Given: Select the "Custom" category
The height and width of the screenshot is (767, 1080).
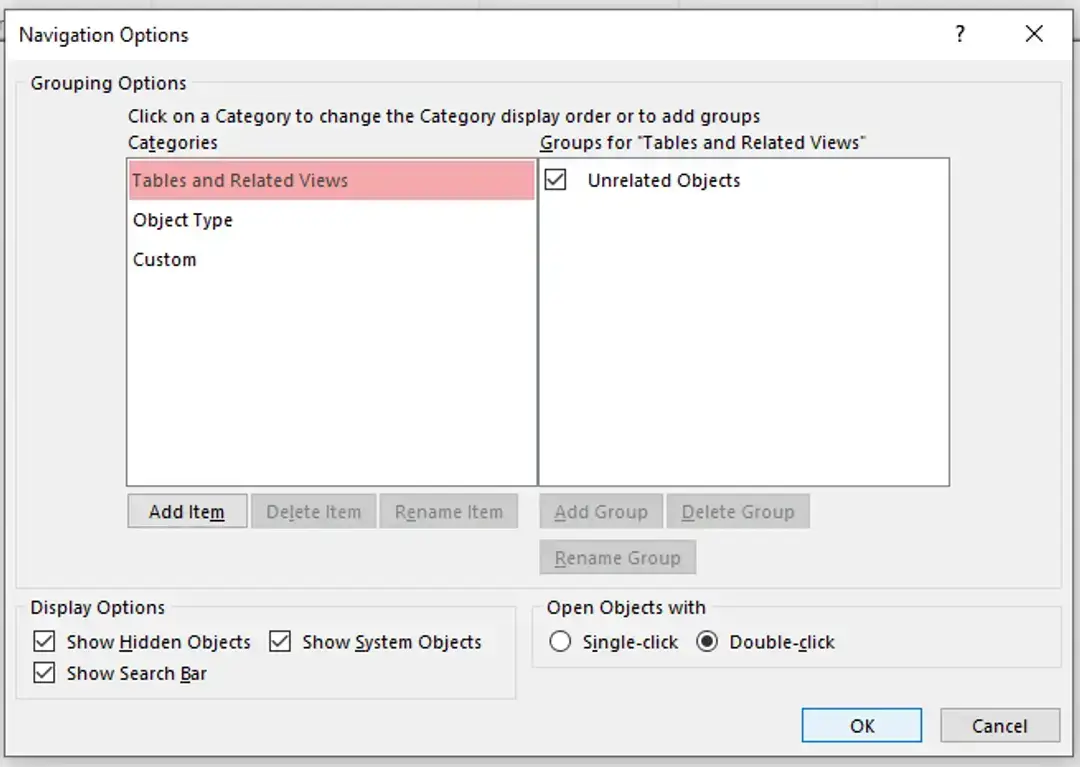Looking at the screenshot, I should point(164,259).
